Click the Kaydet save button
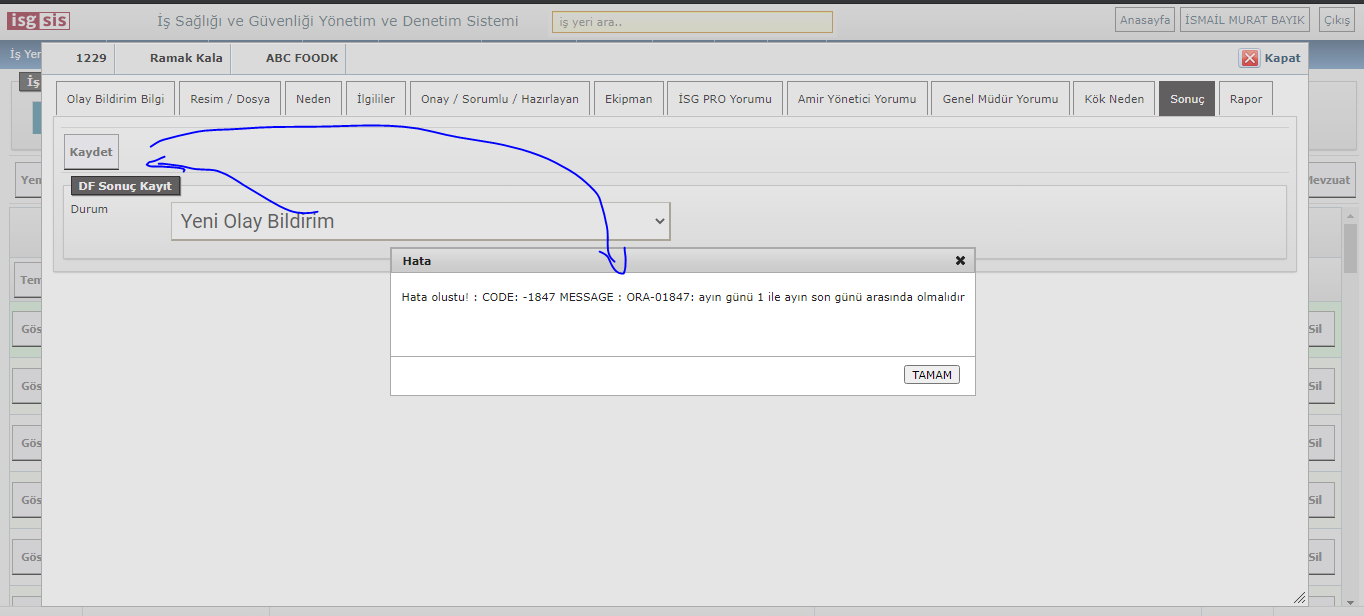The width and height of the screenshot is (1364, 616). click(x=91, y=152)
